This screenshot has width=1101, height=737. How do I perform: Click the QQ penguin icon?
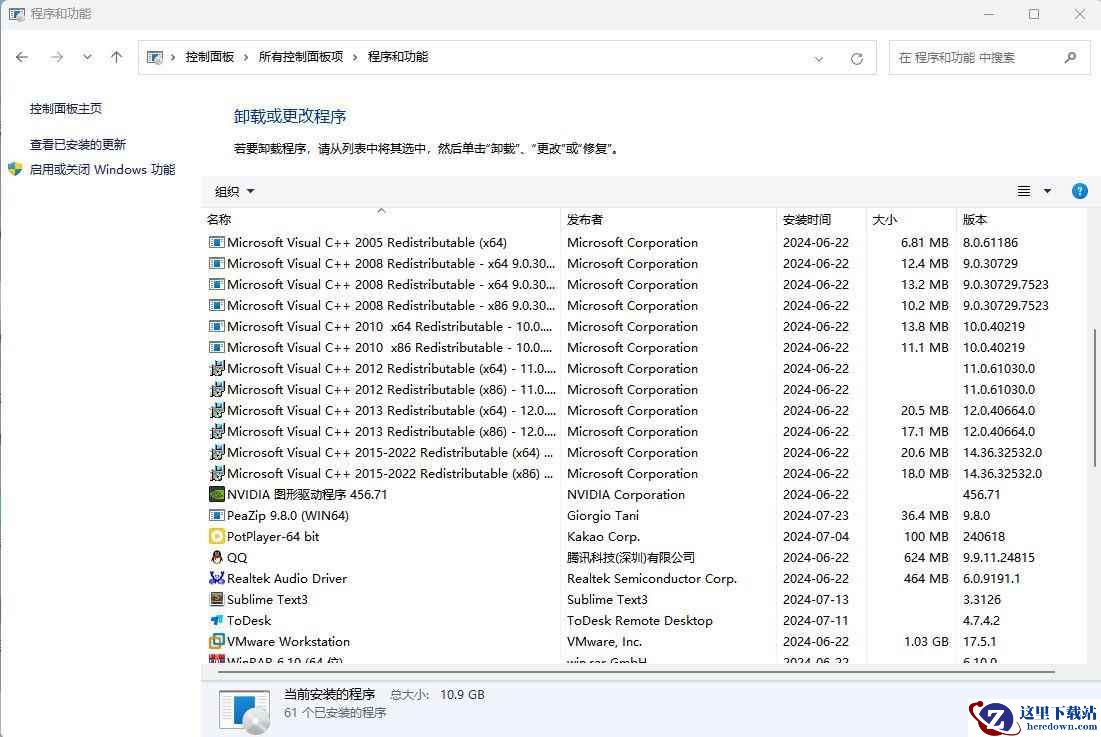[x=216, y=557]
